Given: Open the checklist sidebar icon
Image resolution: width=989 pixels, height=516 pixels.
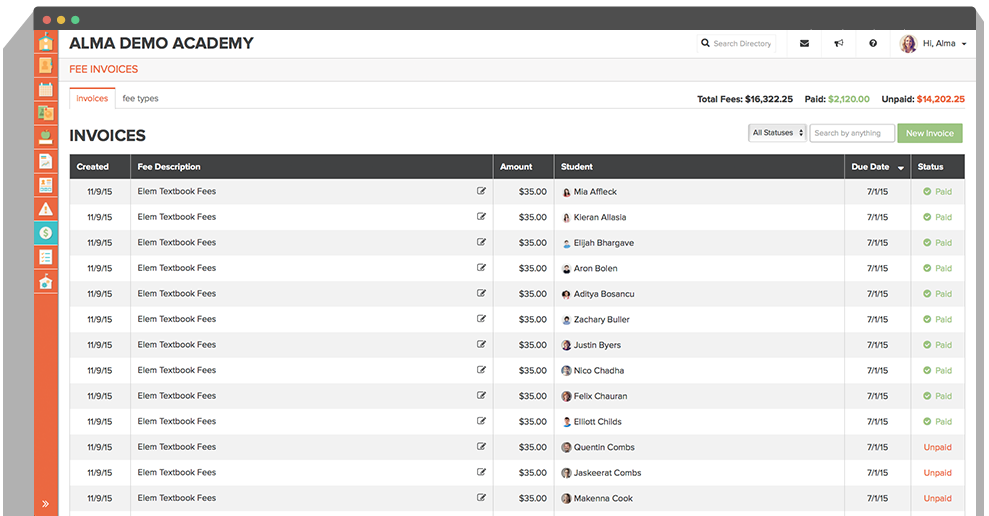Looking at the screenshot, I should 46,257.
